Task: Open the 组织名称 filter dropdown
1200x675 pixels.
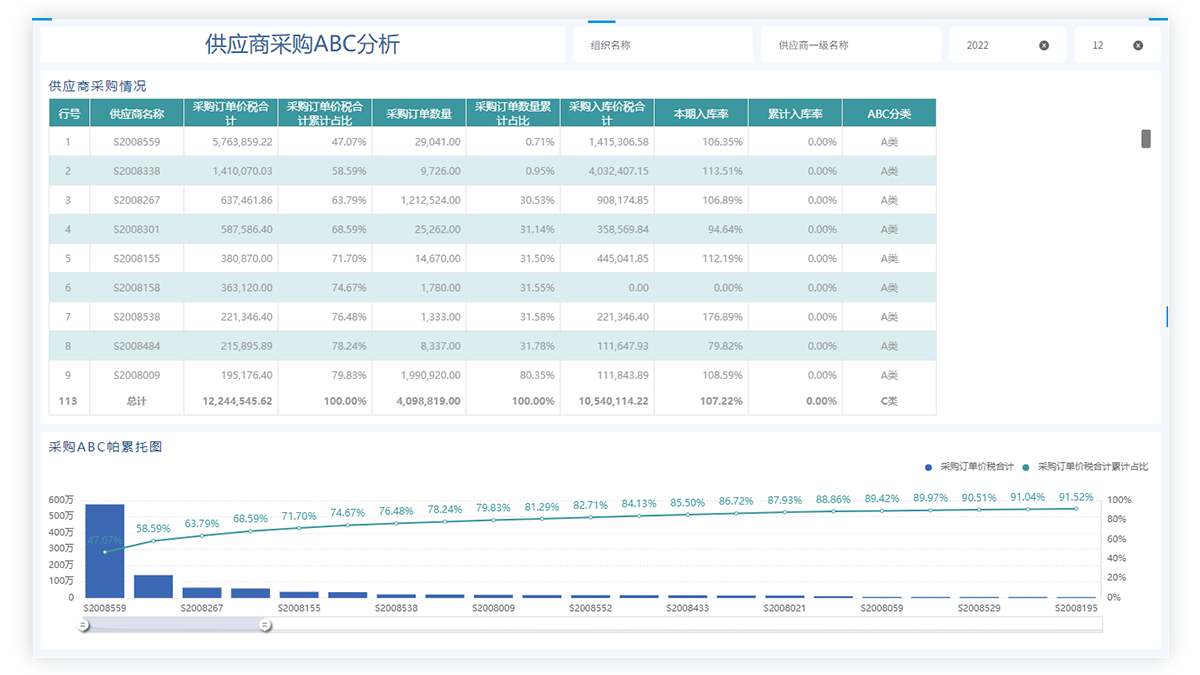Action: 661,46
